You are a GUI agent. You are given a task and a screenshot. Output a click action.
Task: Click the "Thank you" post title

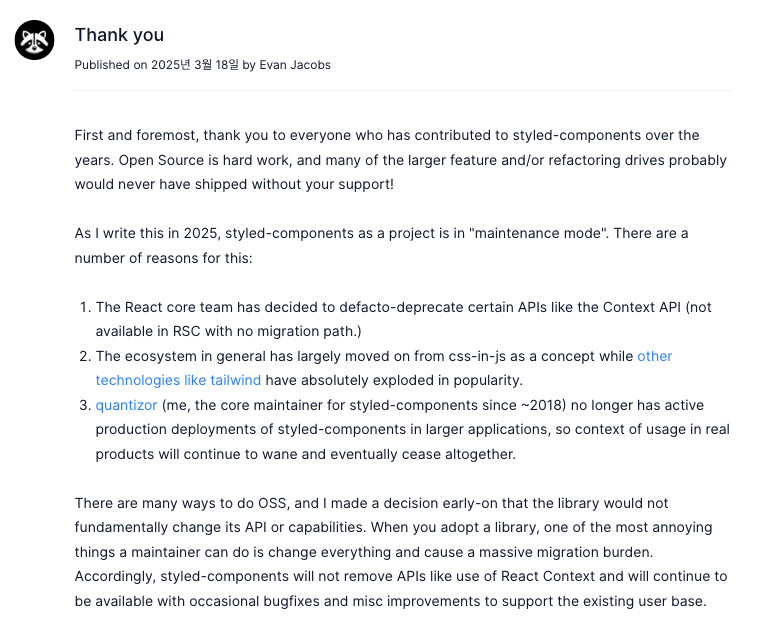(119, 35)
